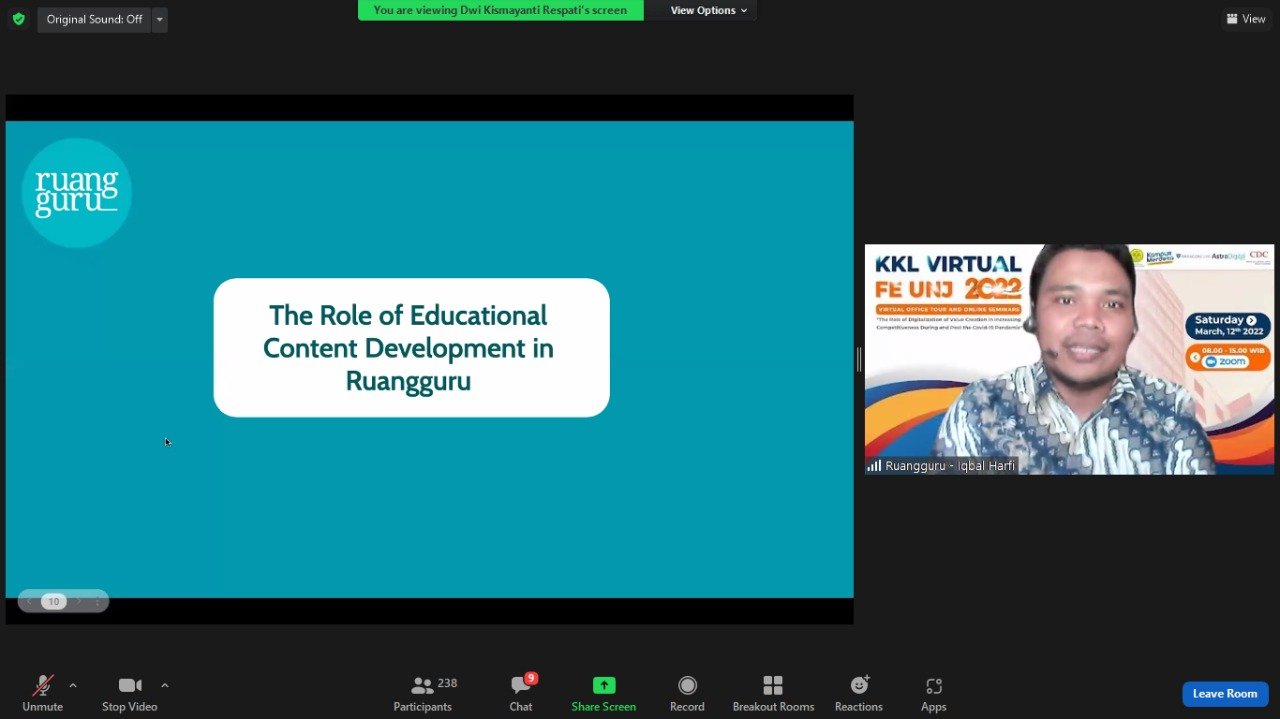Open Original Sound dropdown arrow
Viewport: 1280px width, 719px height.
point(159,19)
